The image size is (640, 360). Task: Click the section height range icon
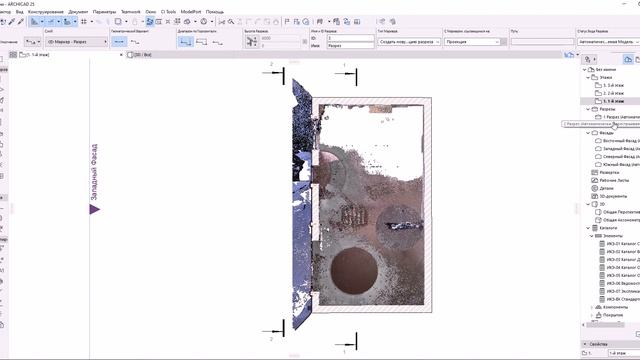[252, 42]
